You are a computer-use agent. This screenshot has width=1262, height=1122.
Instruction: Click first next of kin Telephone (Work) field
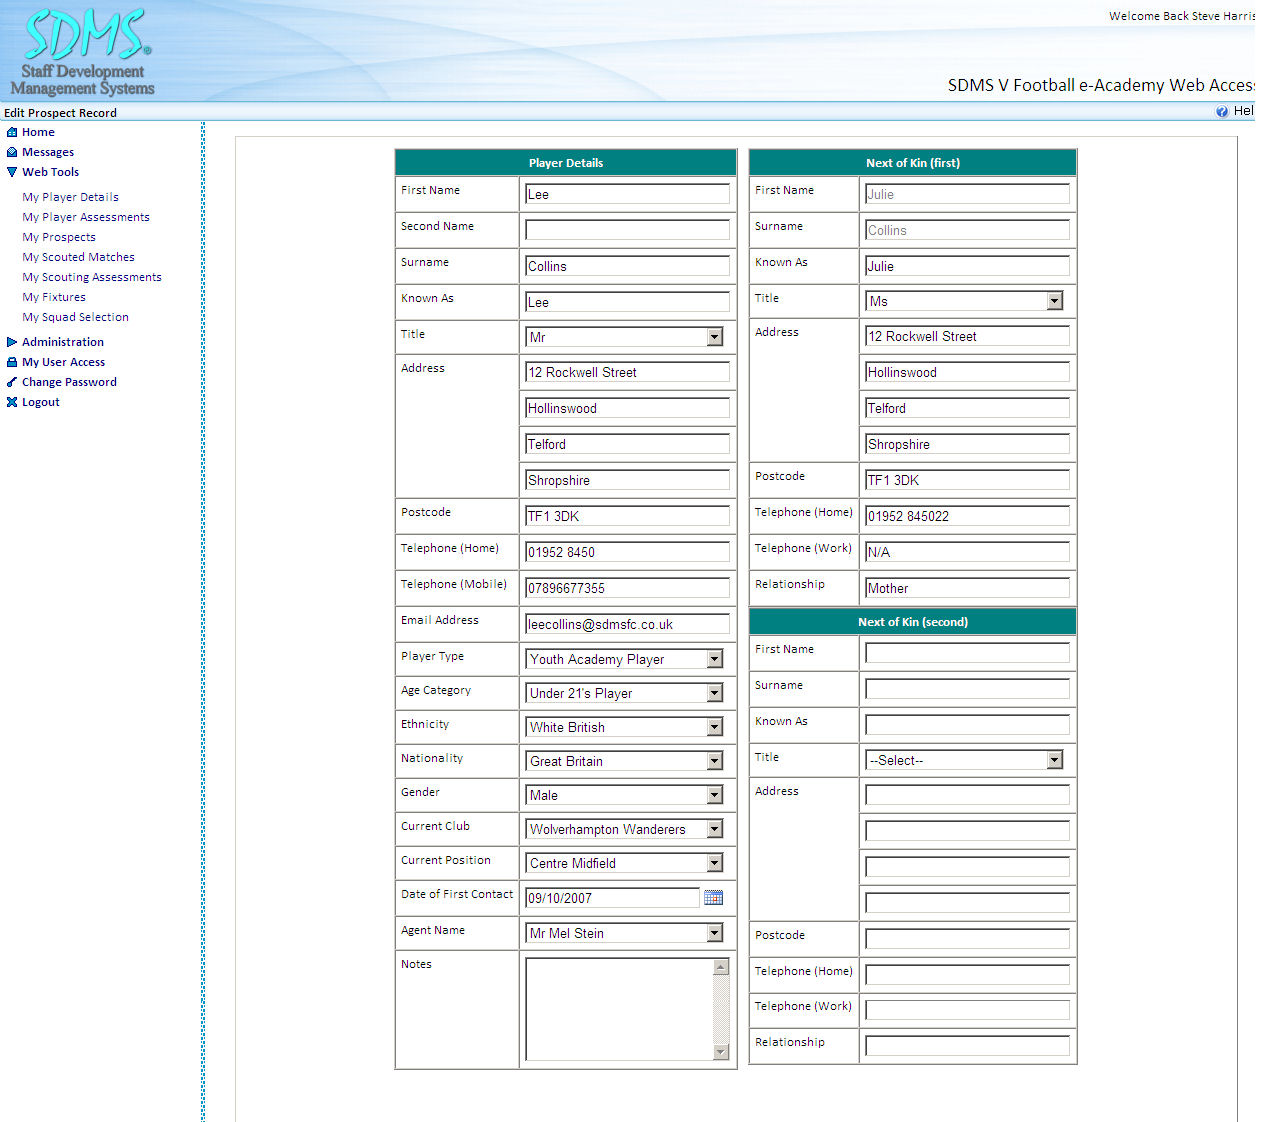click(x=968, y=552)
